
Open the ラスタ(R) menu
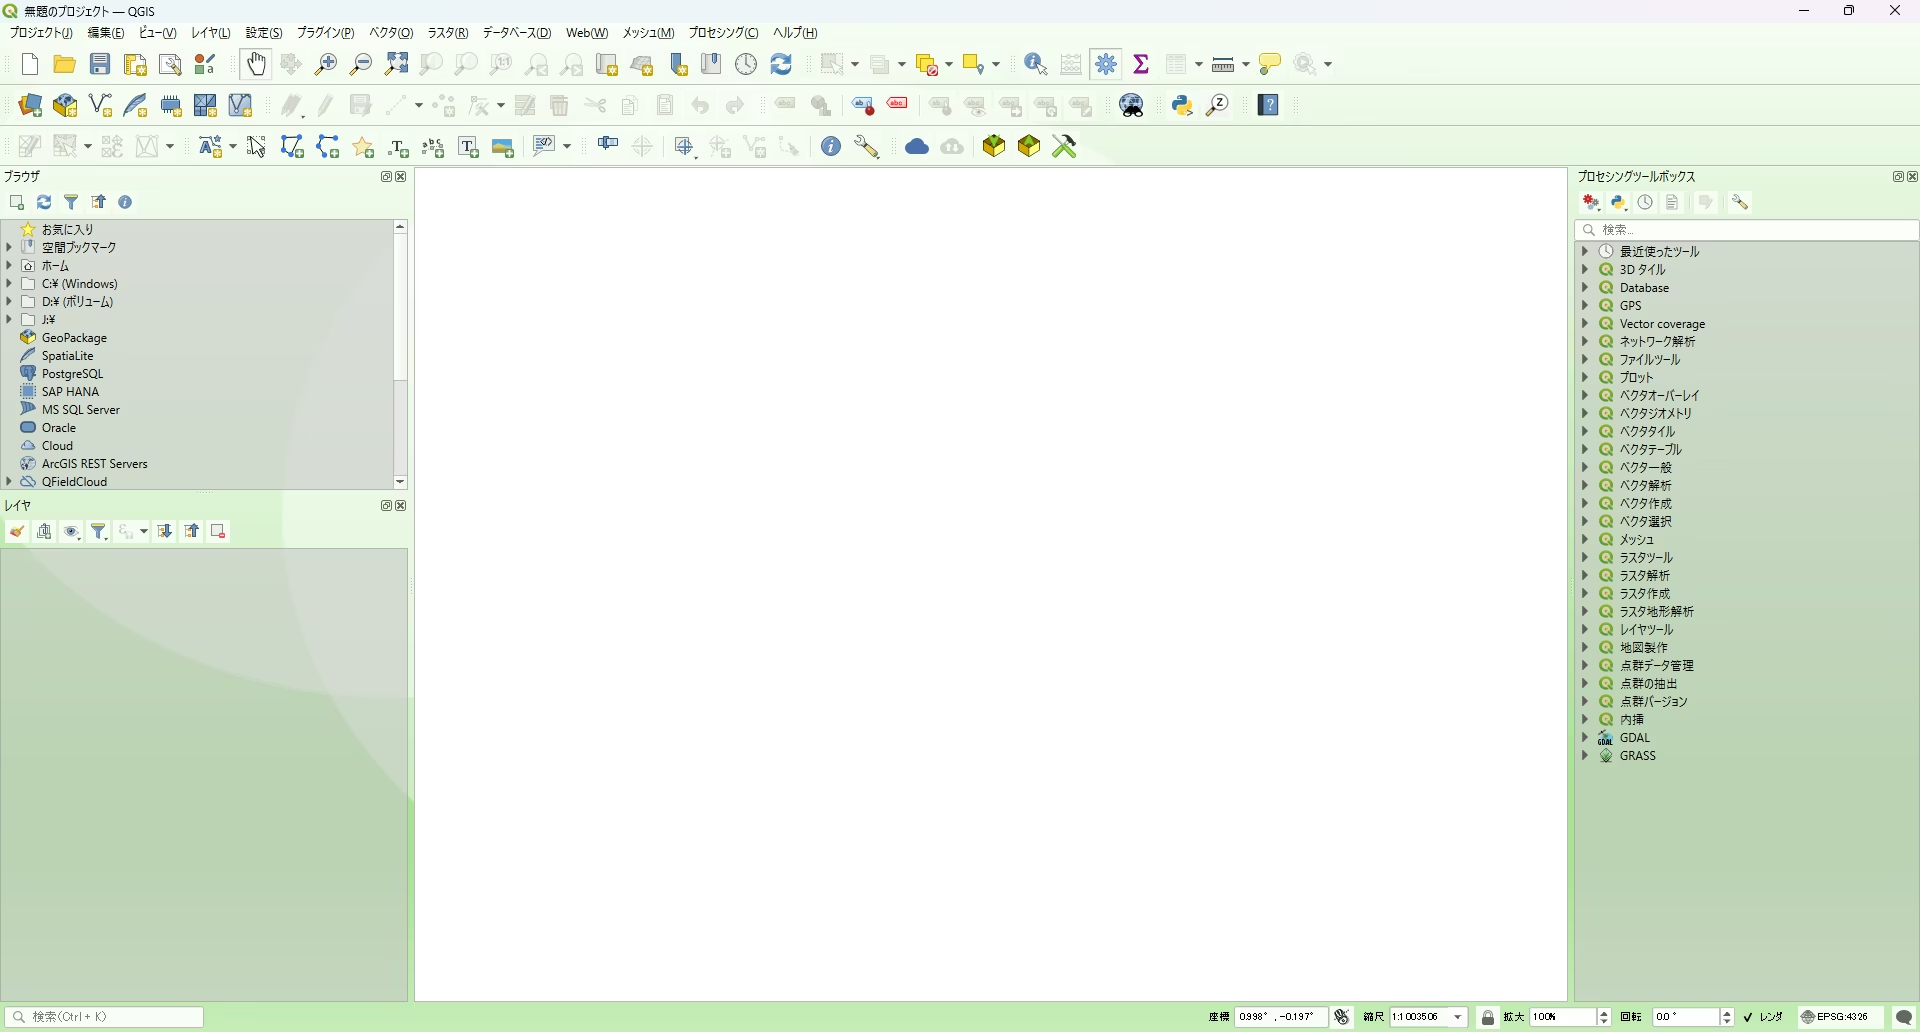[x=448, y=33]
